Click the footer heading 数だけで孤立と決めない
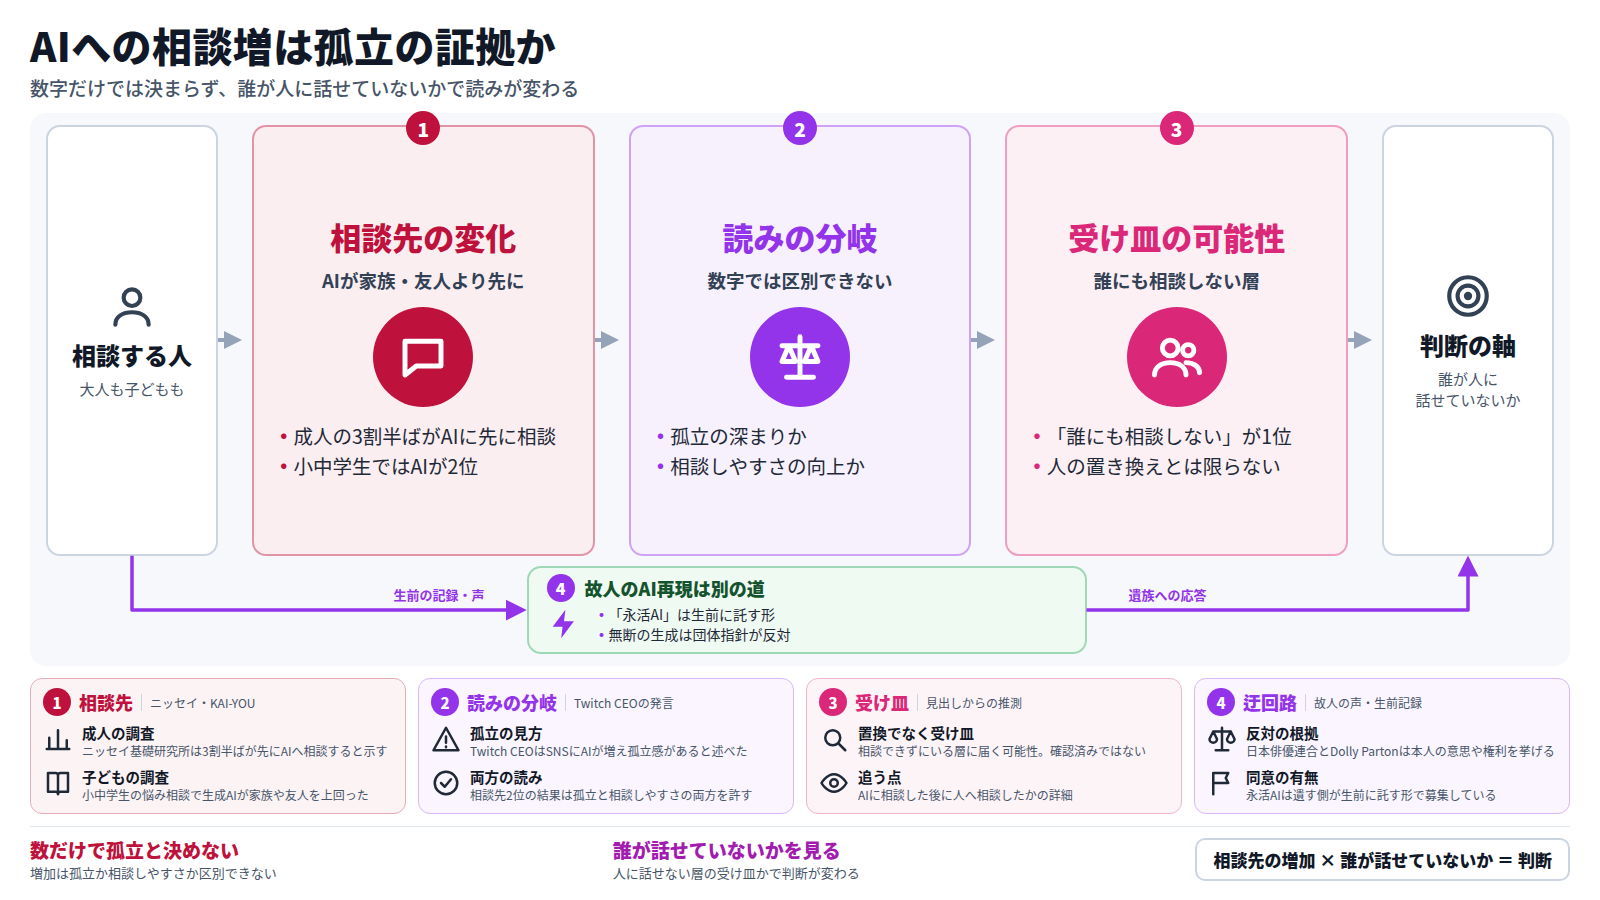1600x900 pixels. [134, 851]
